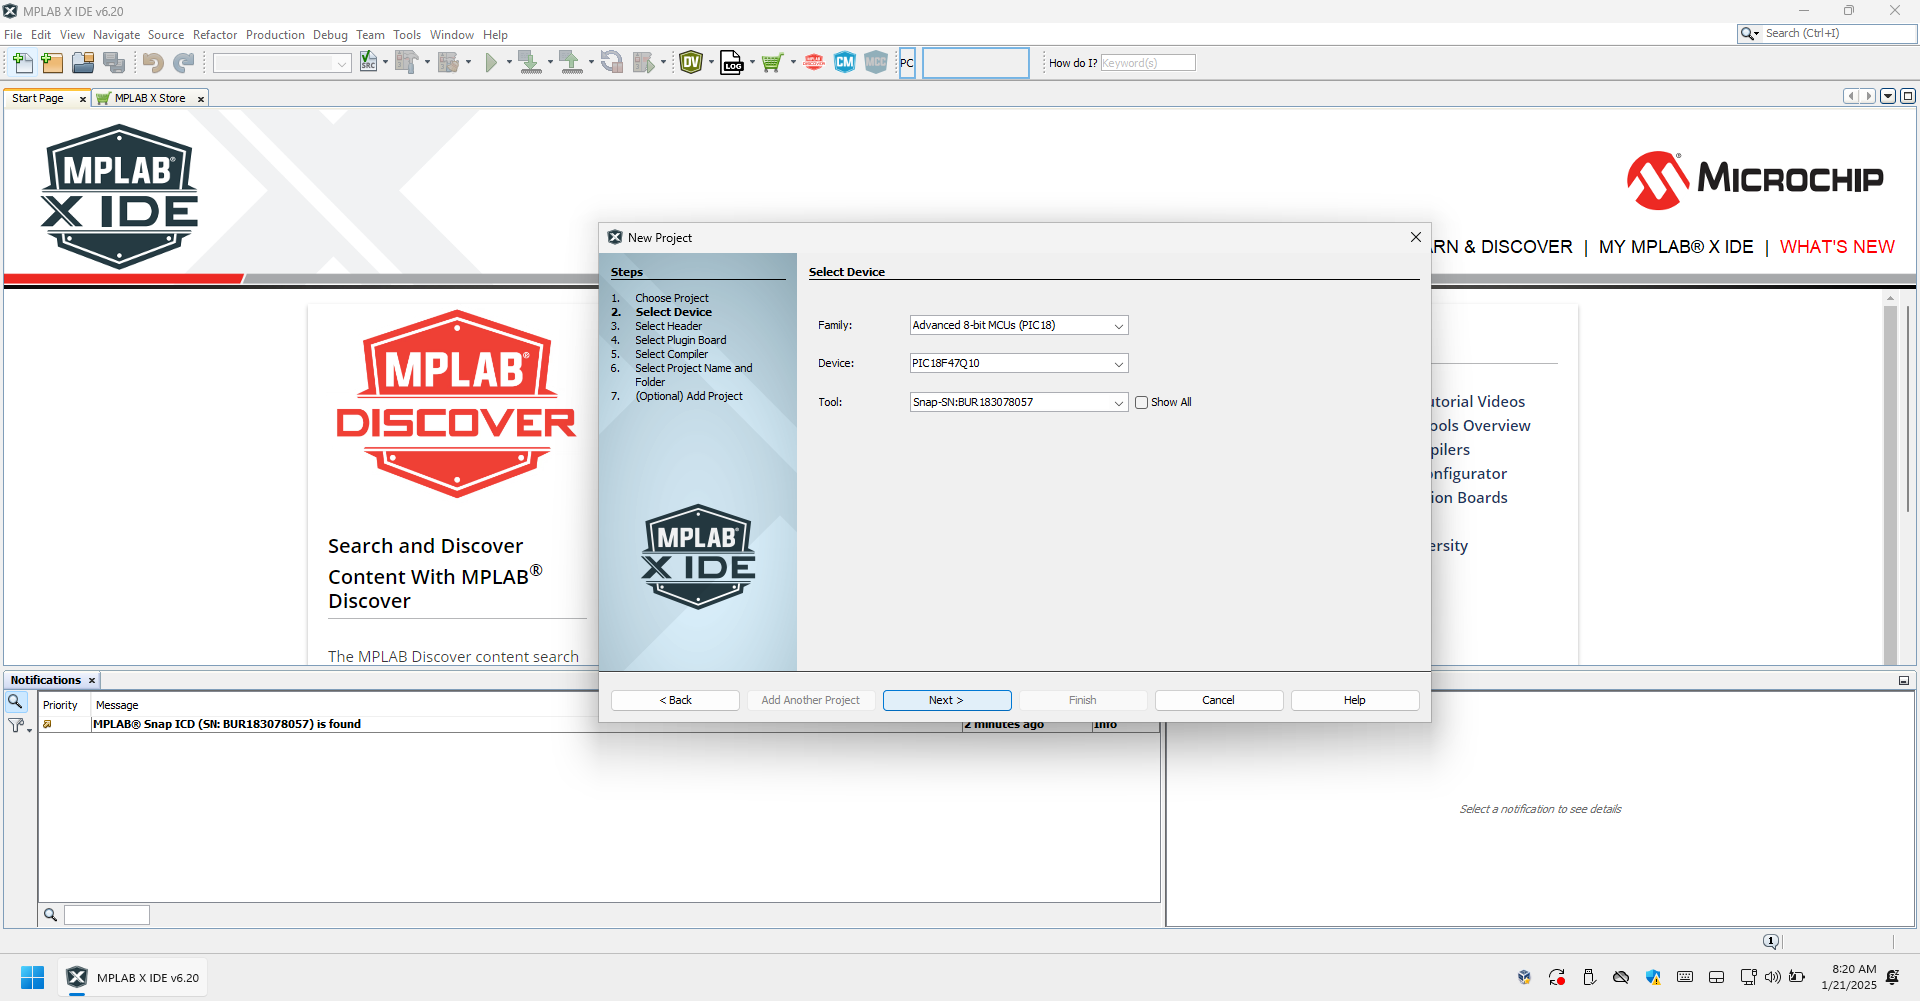The width and height of the screenshot is (1920, 1001).
Task: Expand the DV icon dropdown arrow
Action: (x=711, y=63)
